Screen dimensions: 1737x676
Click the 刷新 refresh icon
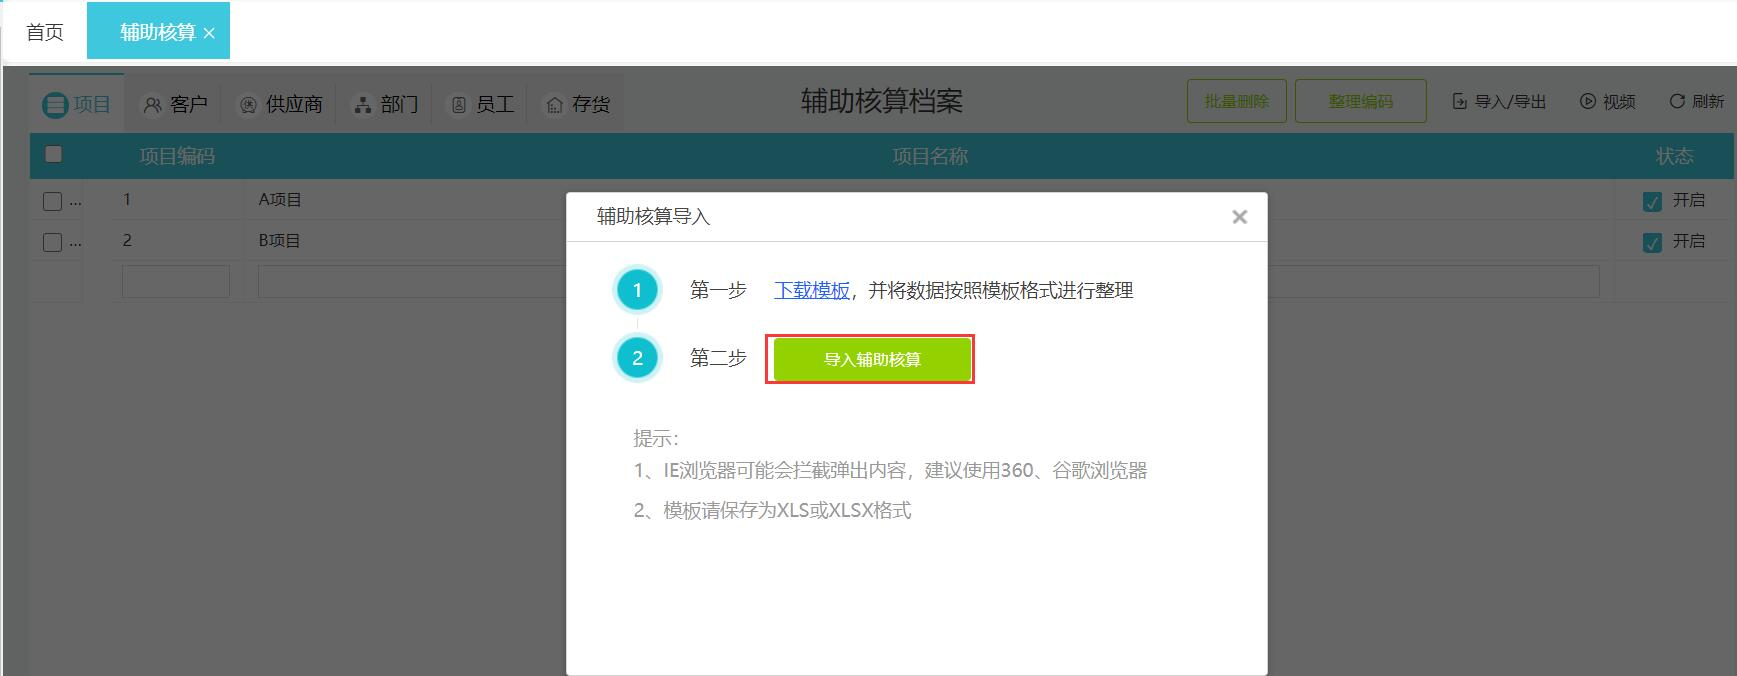click(x=1696, y=101)
